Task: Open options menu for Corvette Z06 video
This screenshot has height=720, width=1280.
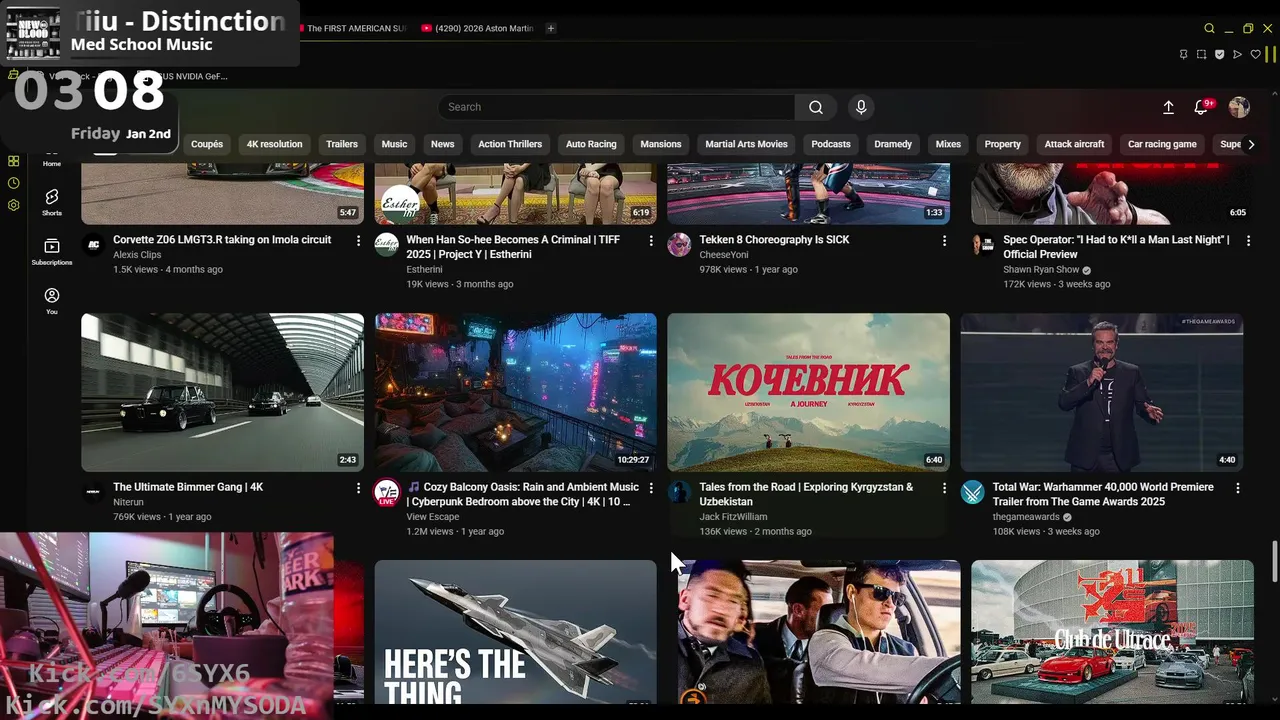Action: (358, 240)
